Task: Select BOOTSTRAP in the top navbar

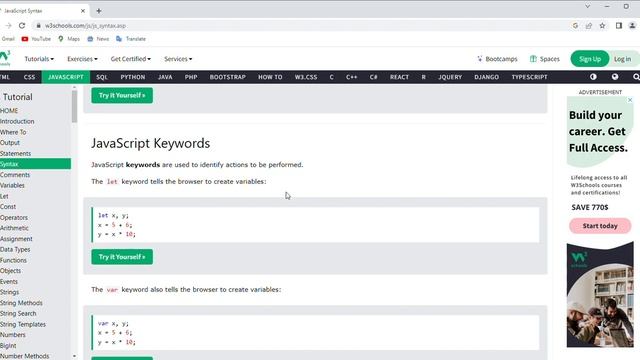Action: (227, 77)
